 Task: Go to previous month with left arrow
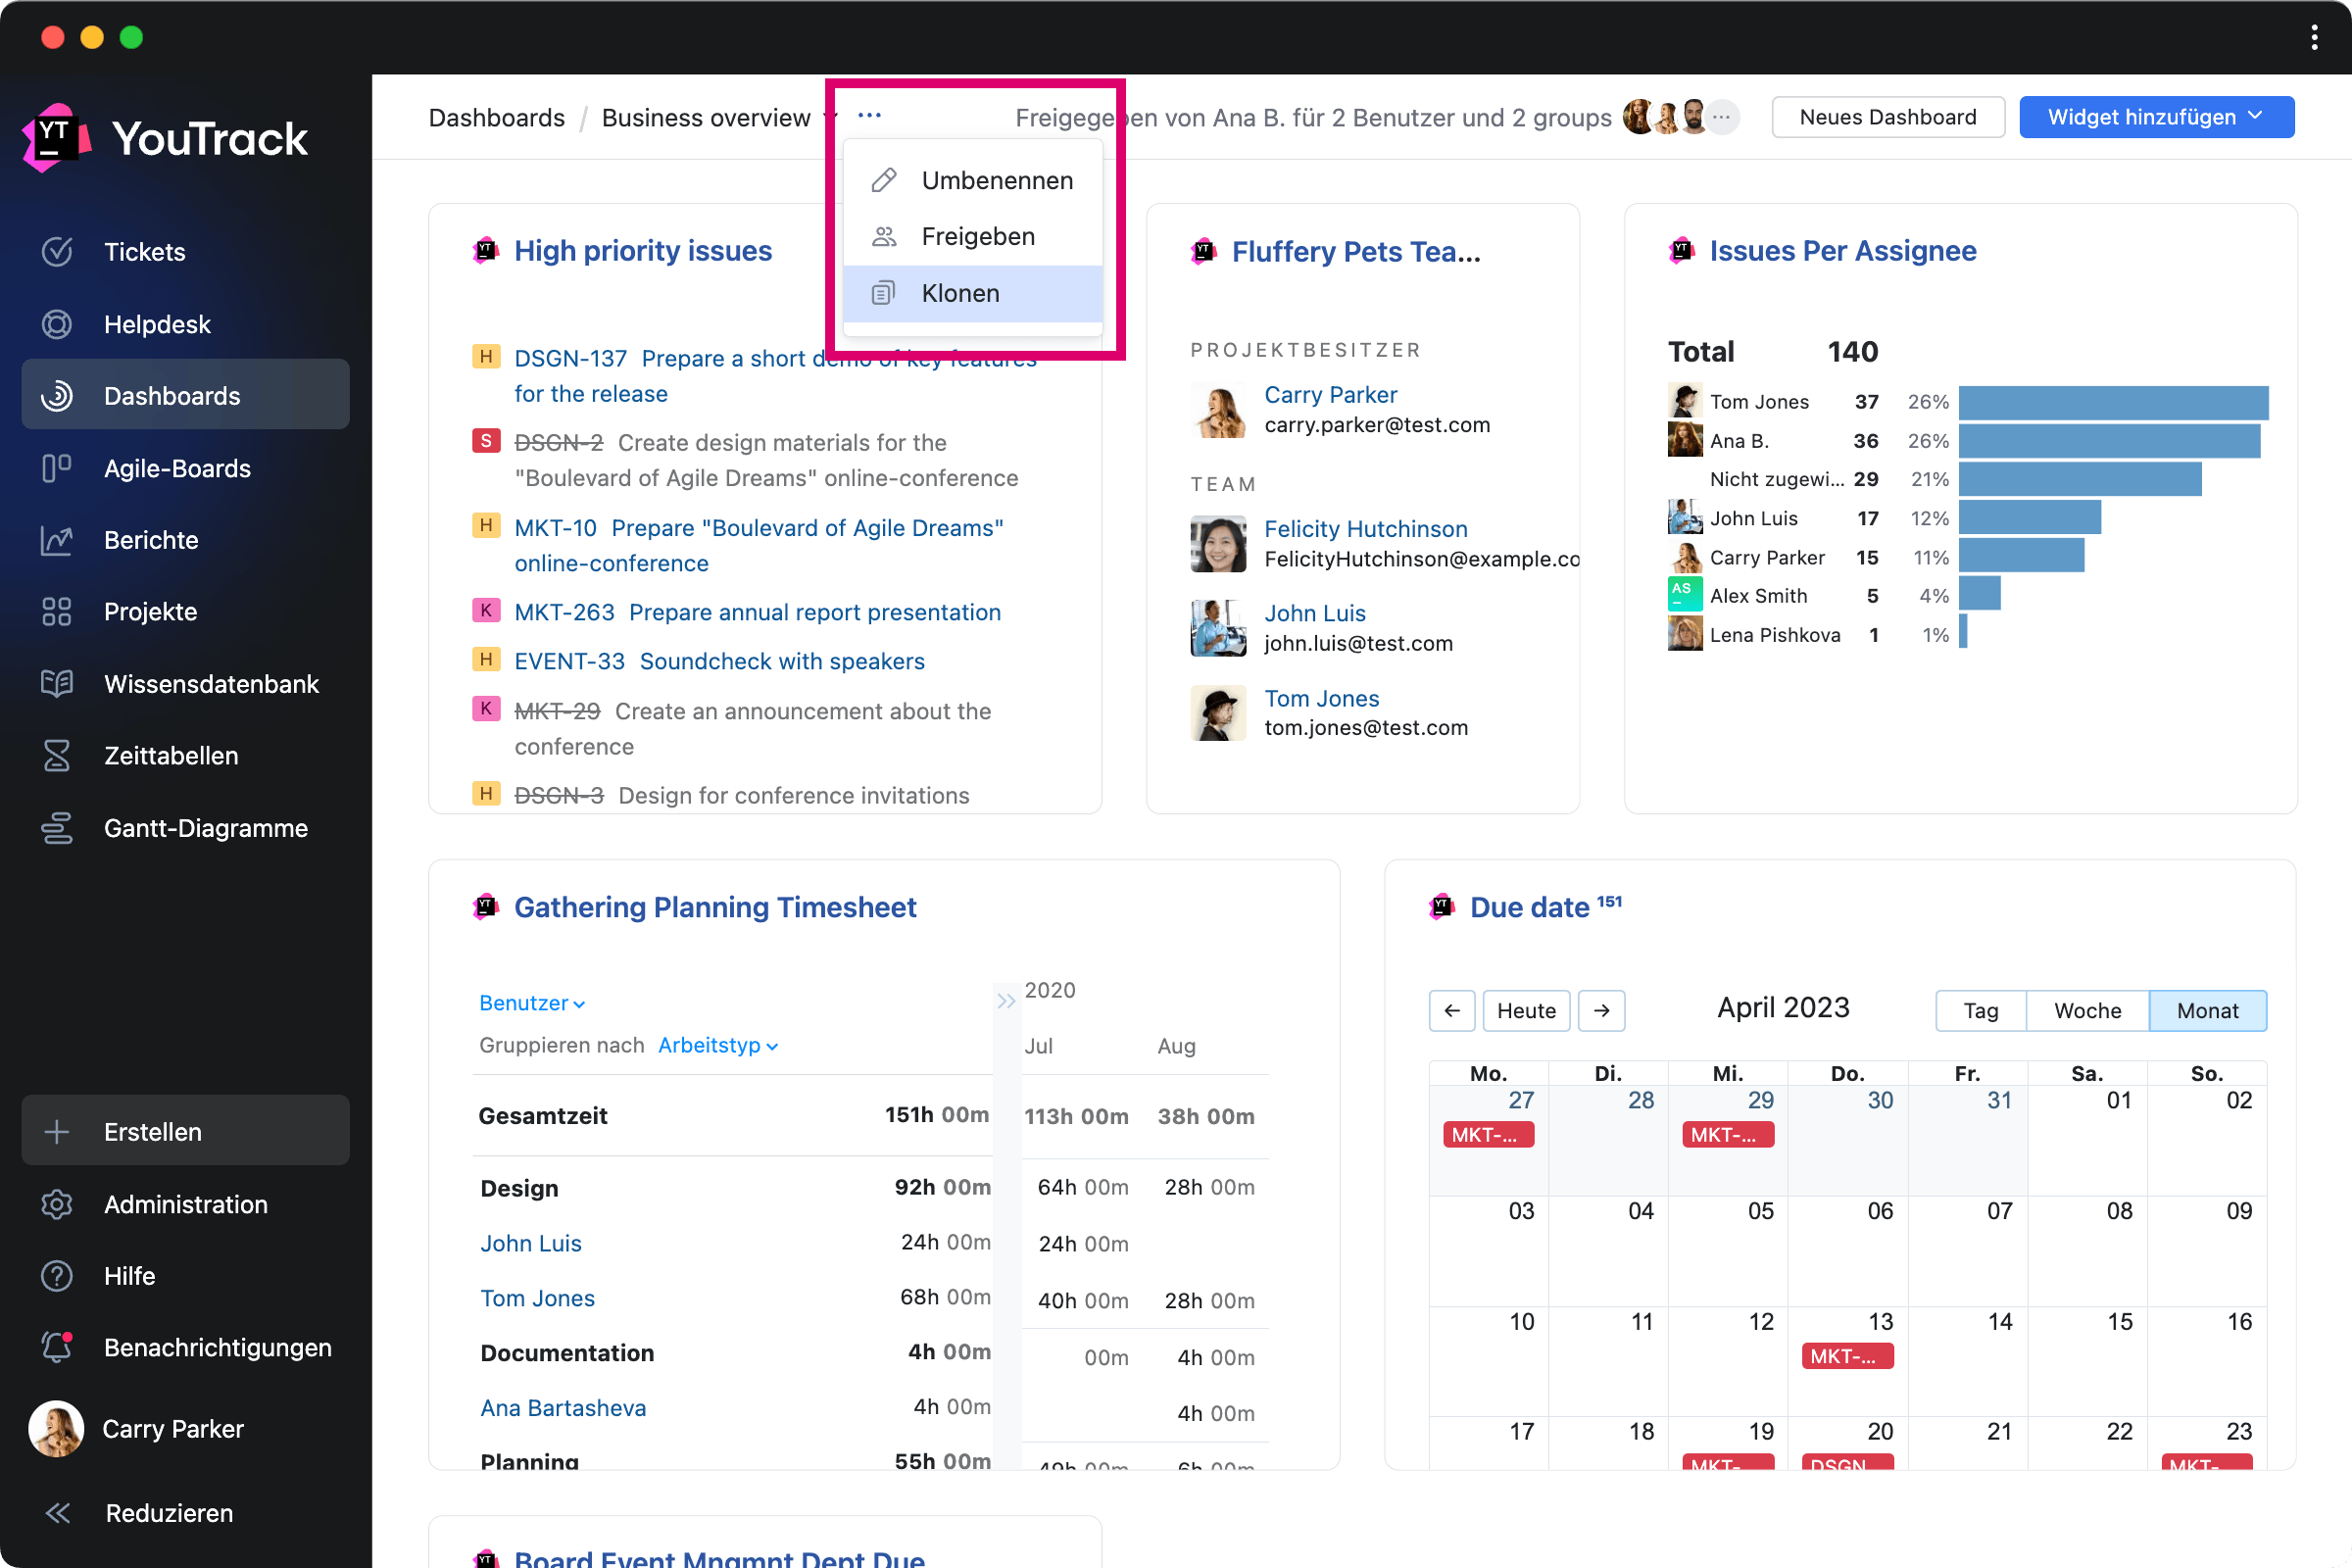[x=1452, y=1010]
